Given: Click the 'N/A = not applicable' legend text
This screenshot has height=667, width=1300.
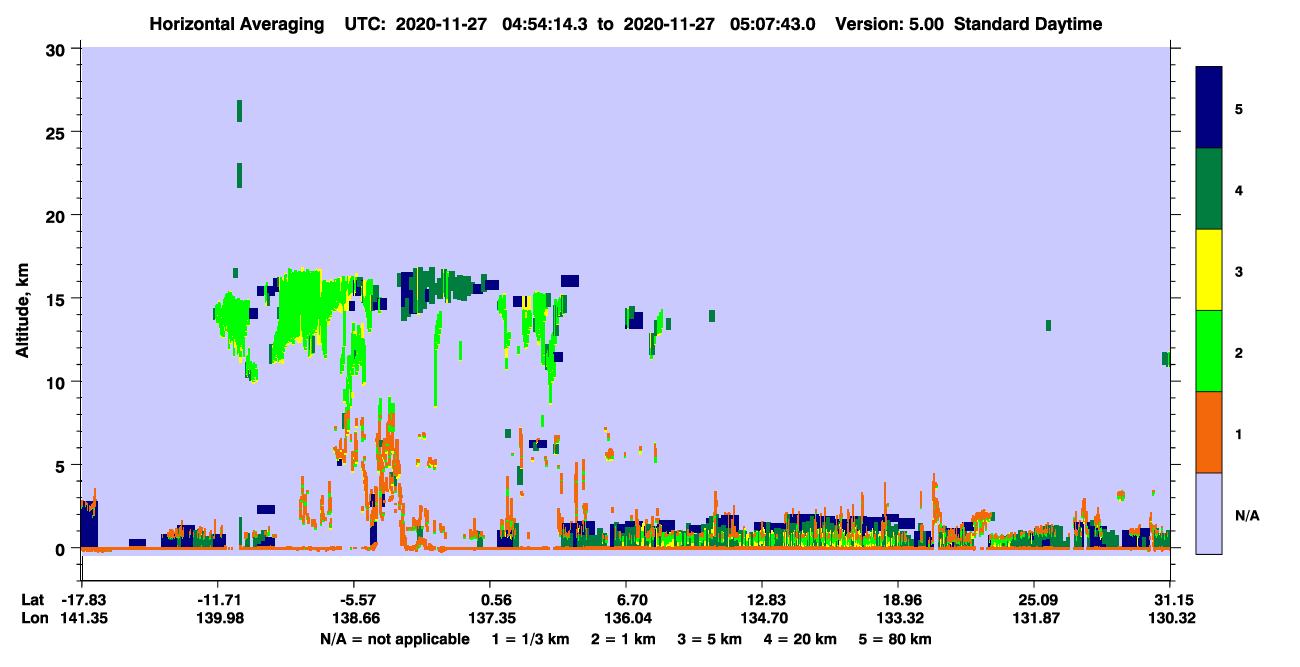Looking at the screenshot, I should [x=394, y=639].
